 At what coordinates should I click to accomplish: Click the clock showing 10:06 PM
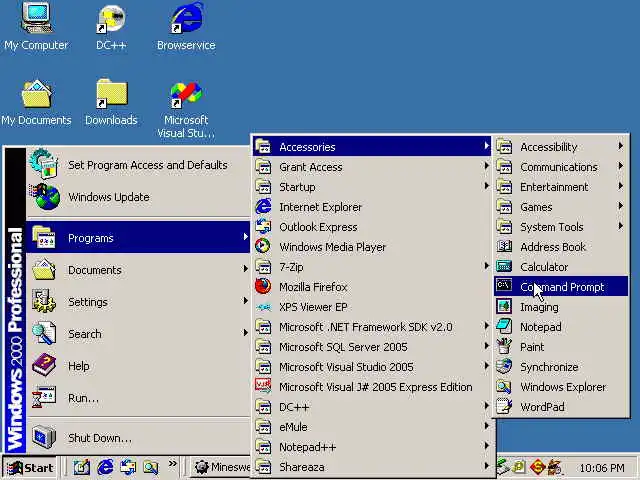602,467
